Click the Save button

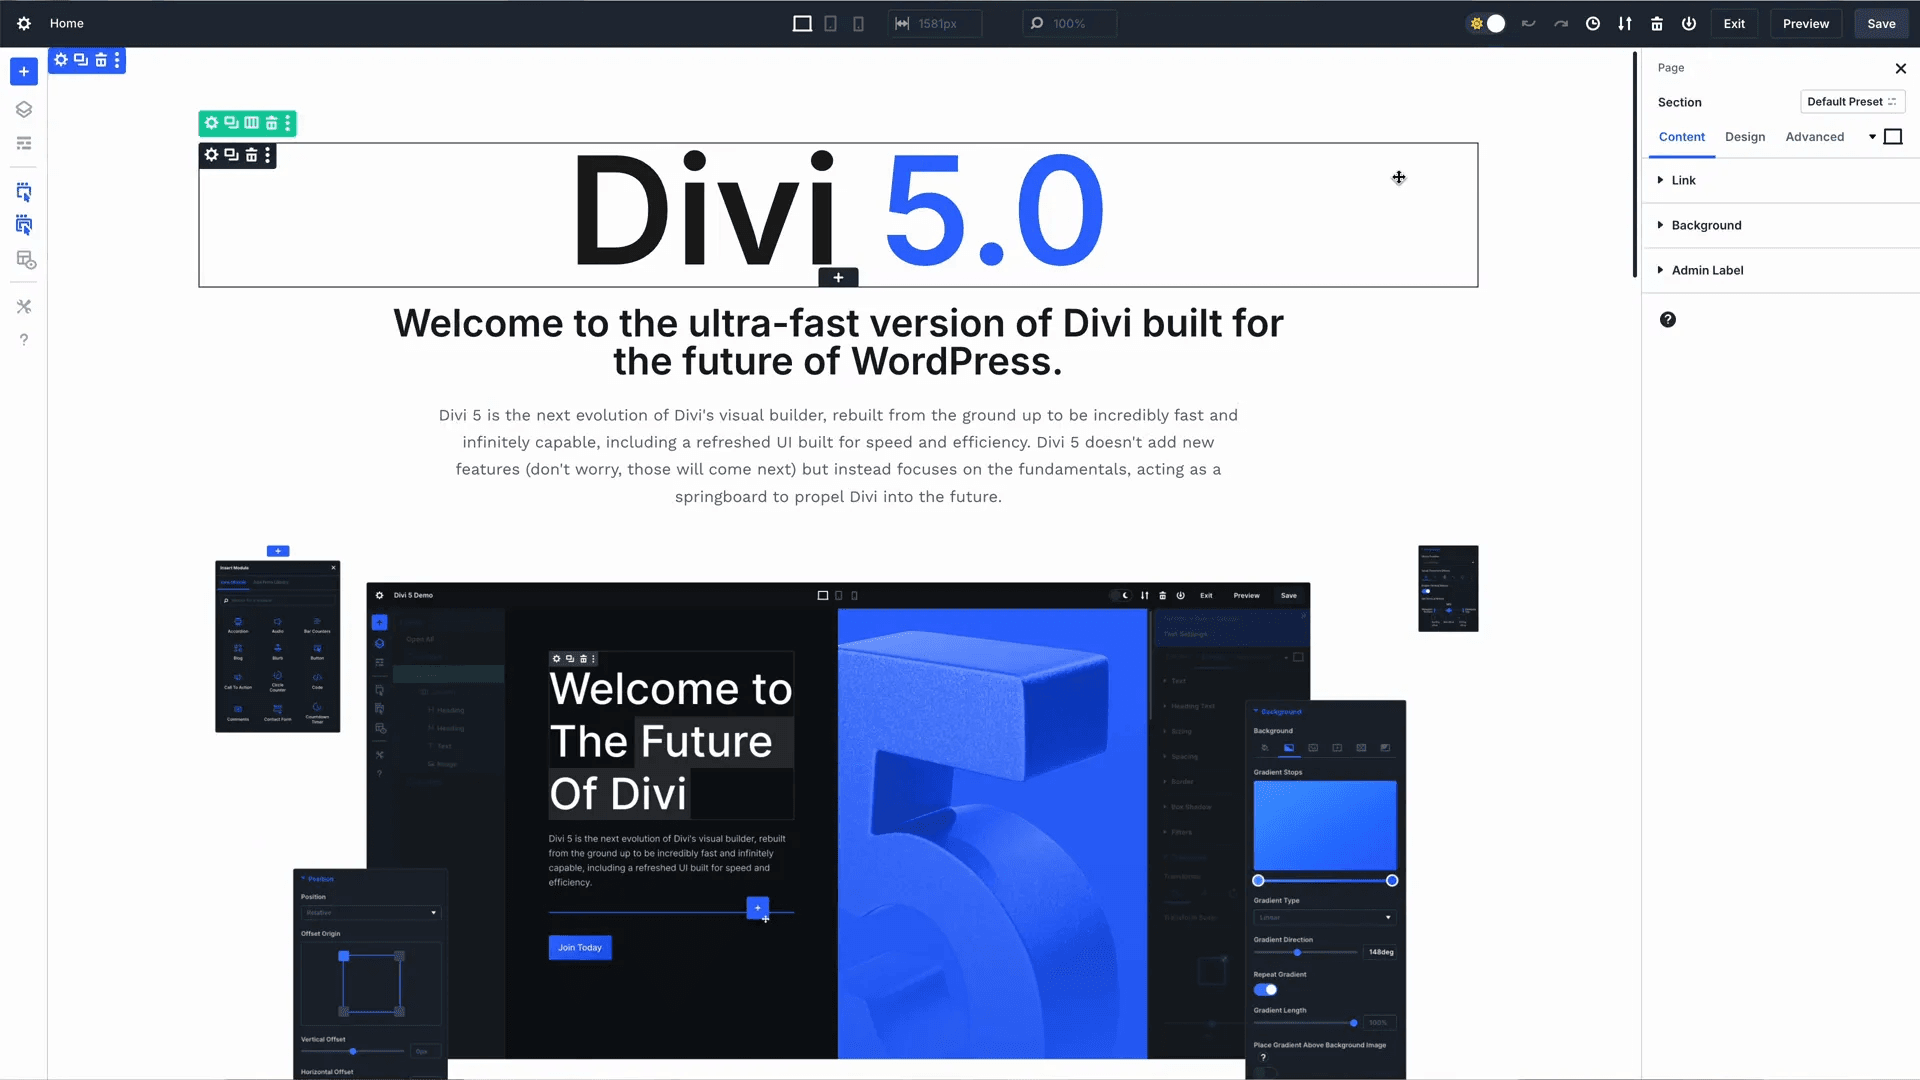point(1881,23)
